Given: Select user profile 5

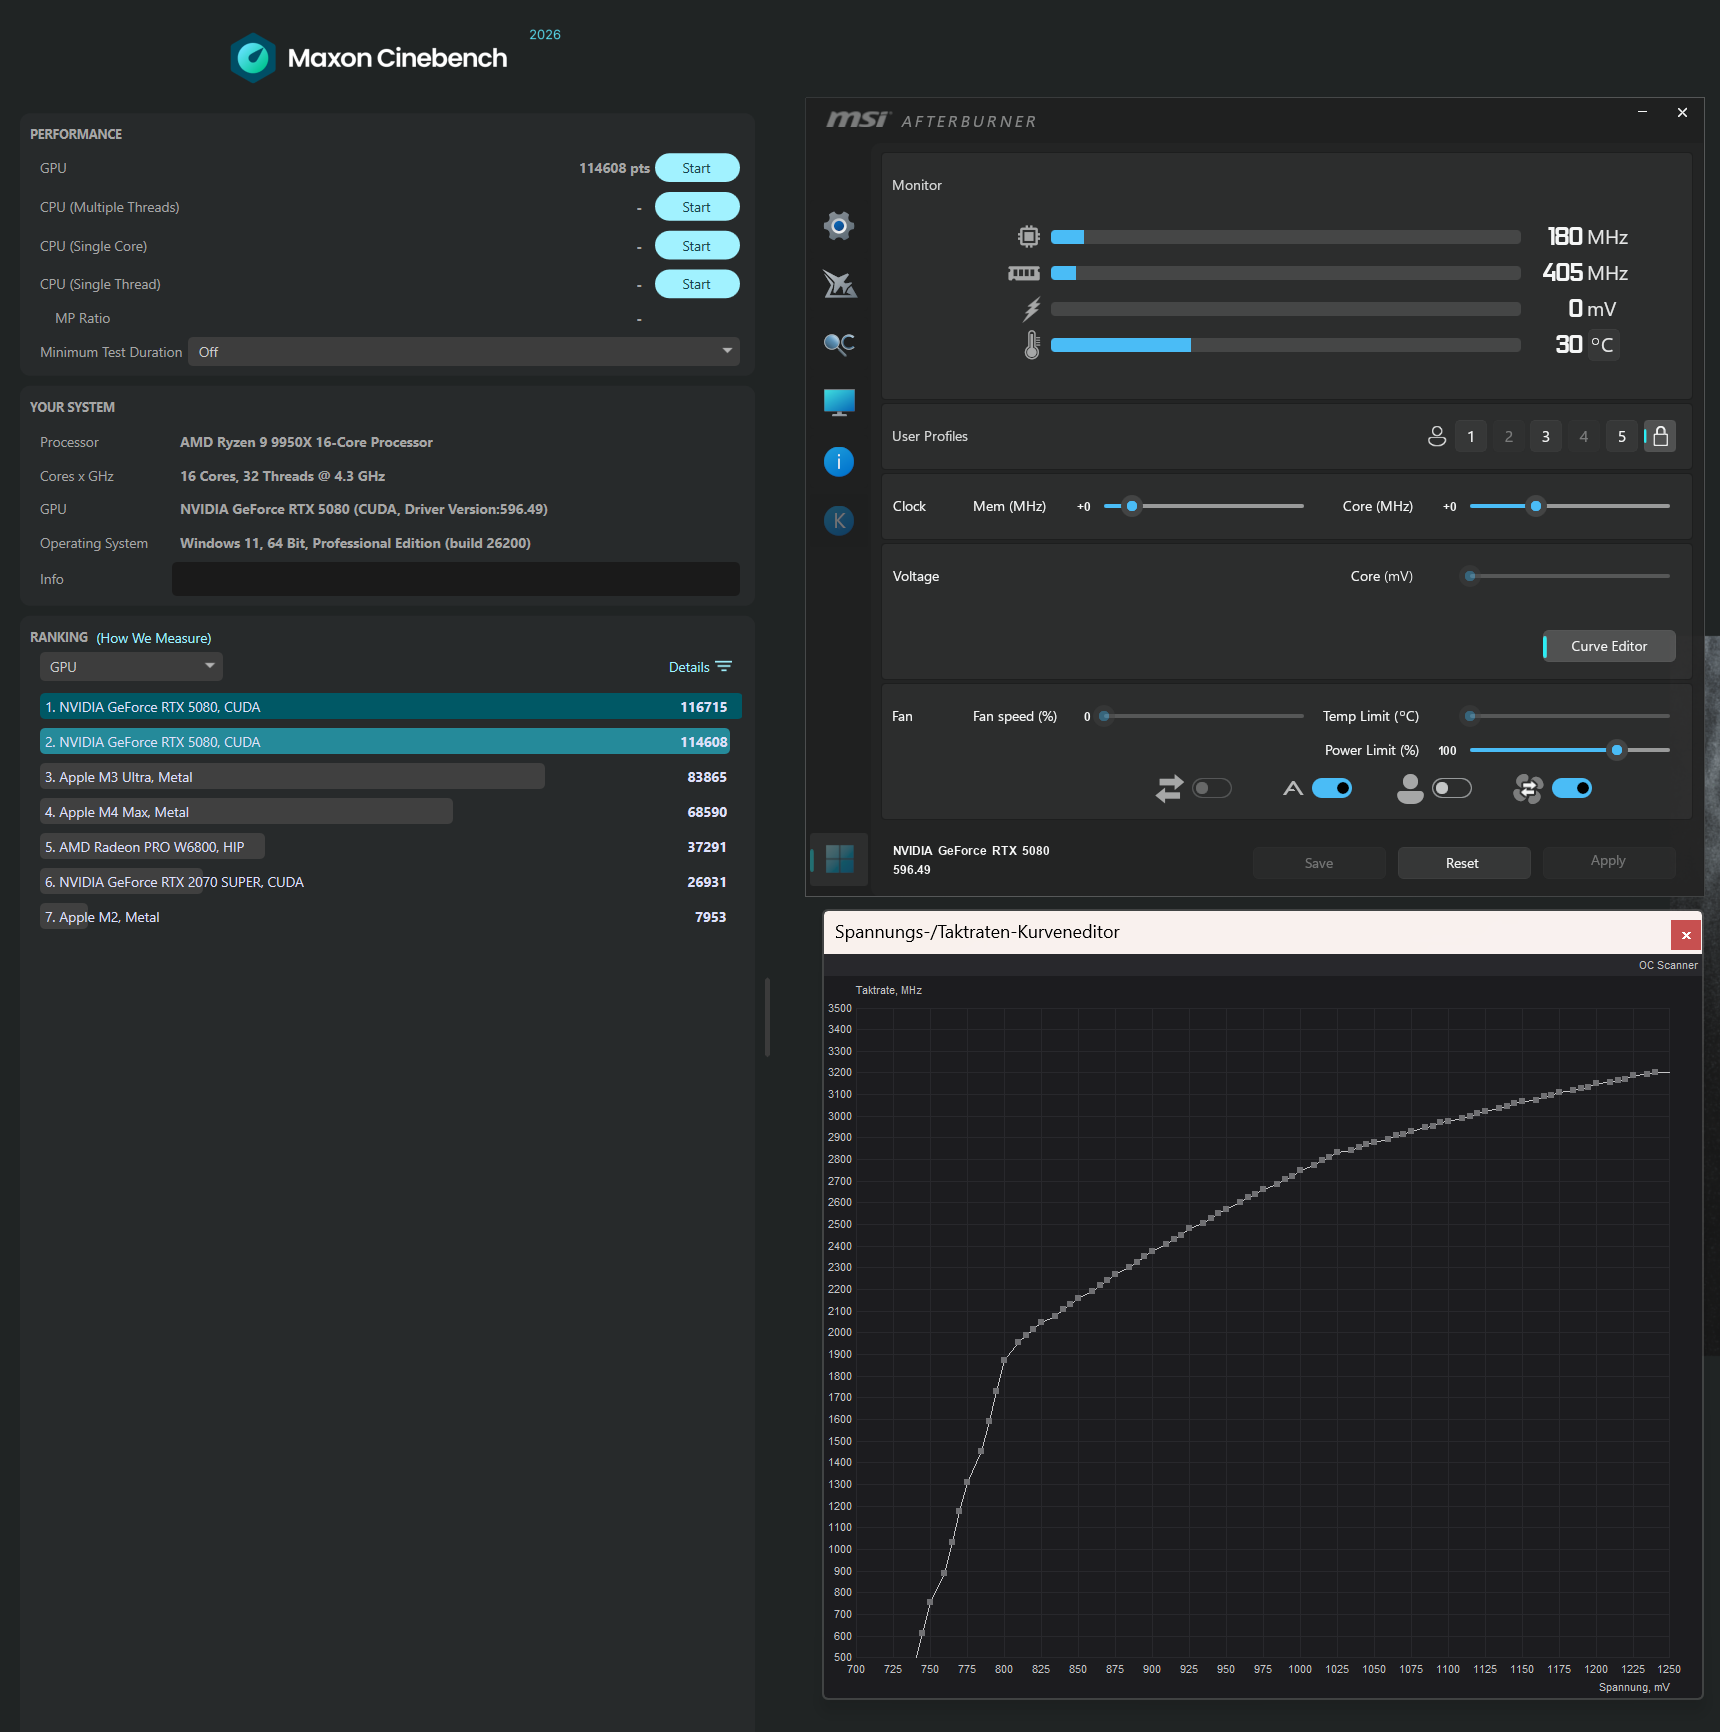Looking at the screenshot, I should (x=1622, y=436).
